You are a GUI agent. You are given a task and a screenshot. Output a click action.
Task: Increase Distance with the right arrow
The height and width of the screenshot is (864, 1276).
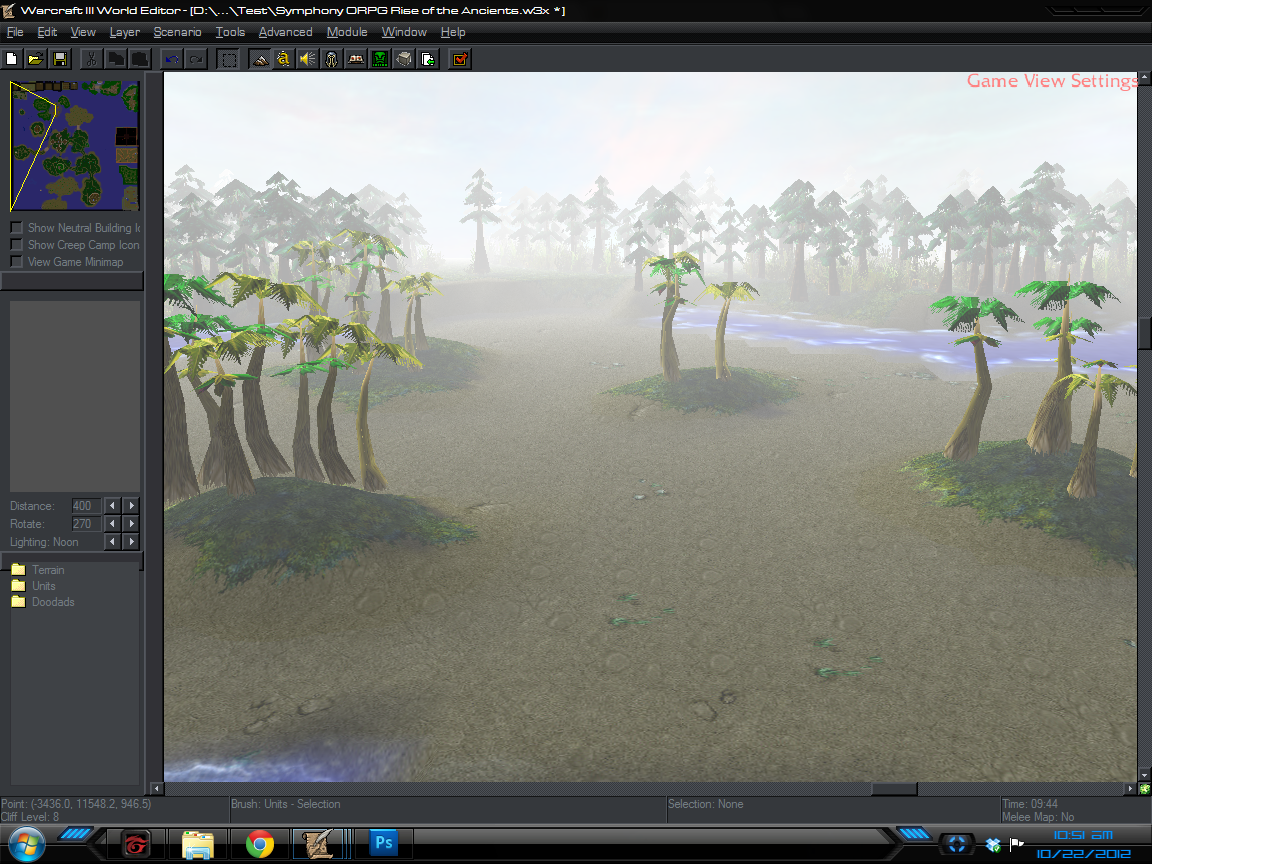131,506
